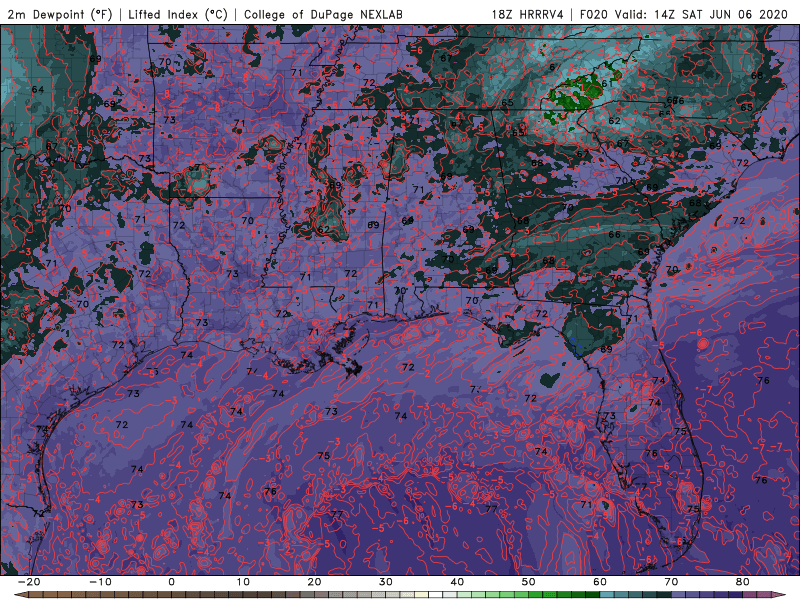800x600 pixels.
Task: Click the '10' color scale label
Action: pyautogui.click(x=243, y=582)
